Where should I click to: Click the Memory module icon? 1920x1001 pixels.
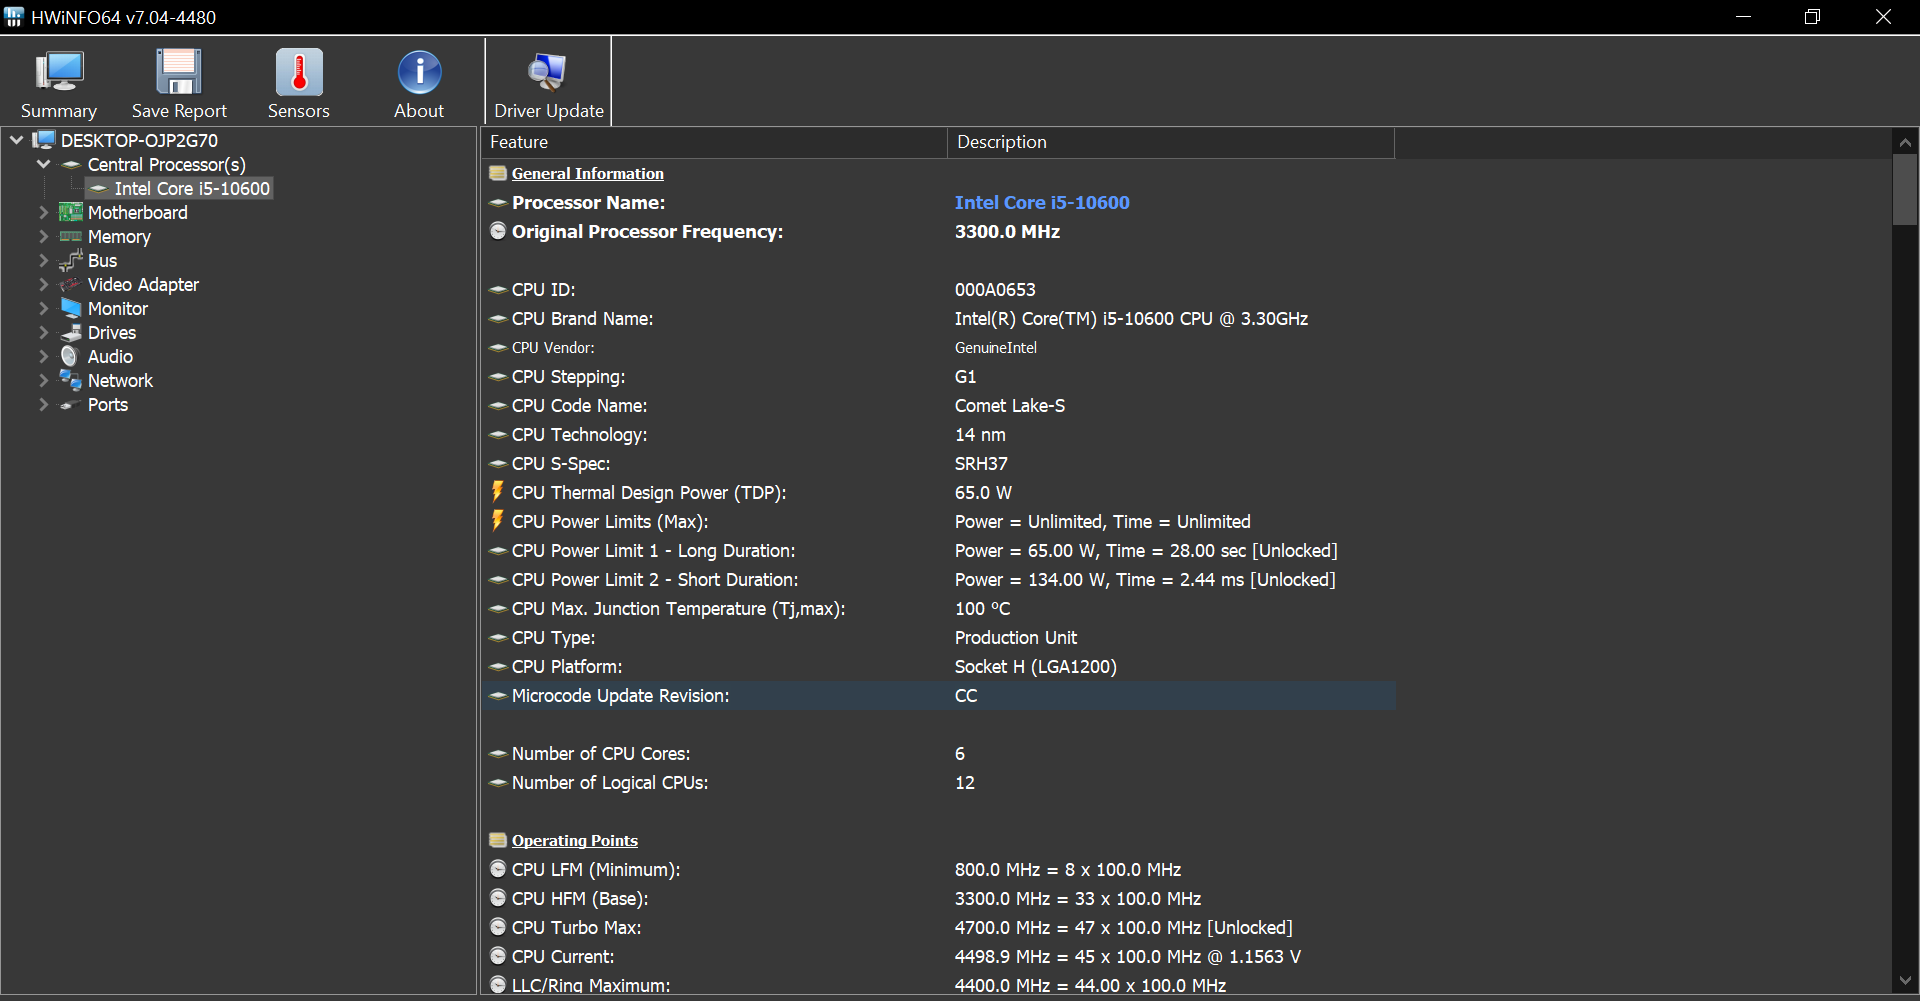(x=70, y=236)
